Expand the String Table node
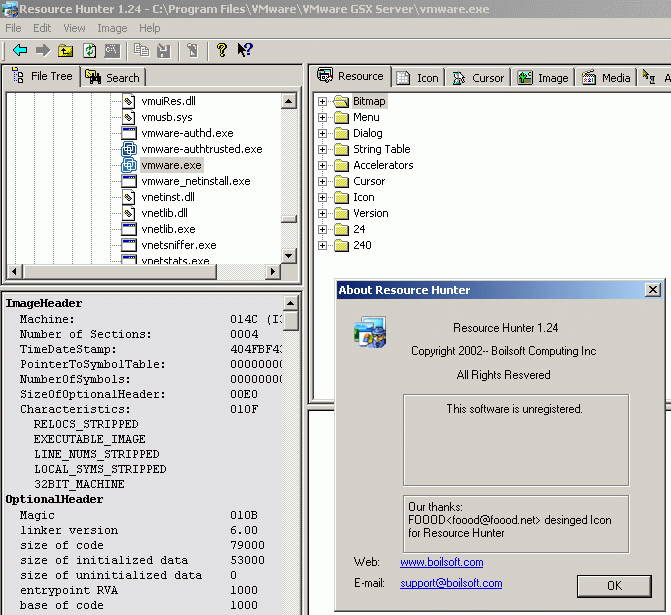Screen dimensions: 671x615 [322, 149]
